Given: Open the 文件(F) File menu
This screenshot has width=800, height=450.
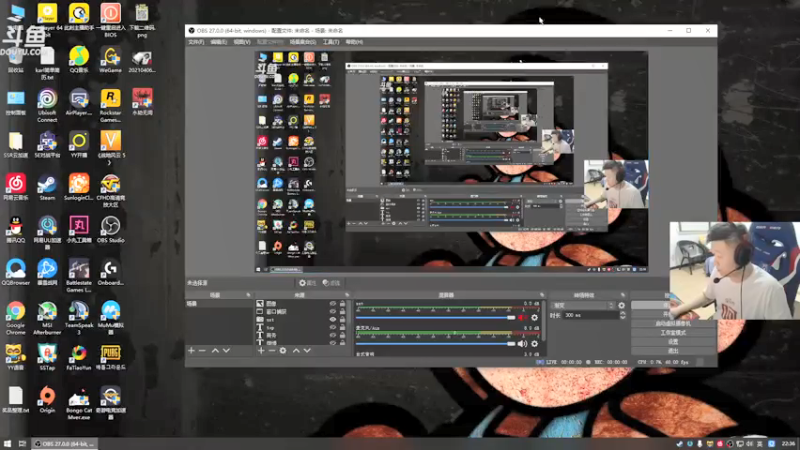Looking at the screenshot, I should point(196,42).
